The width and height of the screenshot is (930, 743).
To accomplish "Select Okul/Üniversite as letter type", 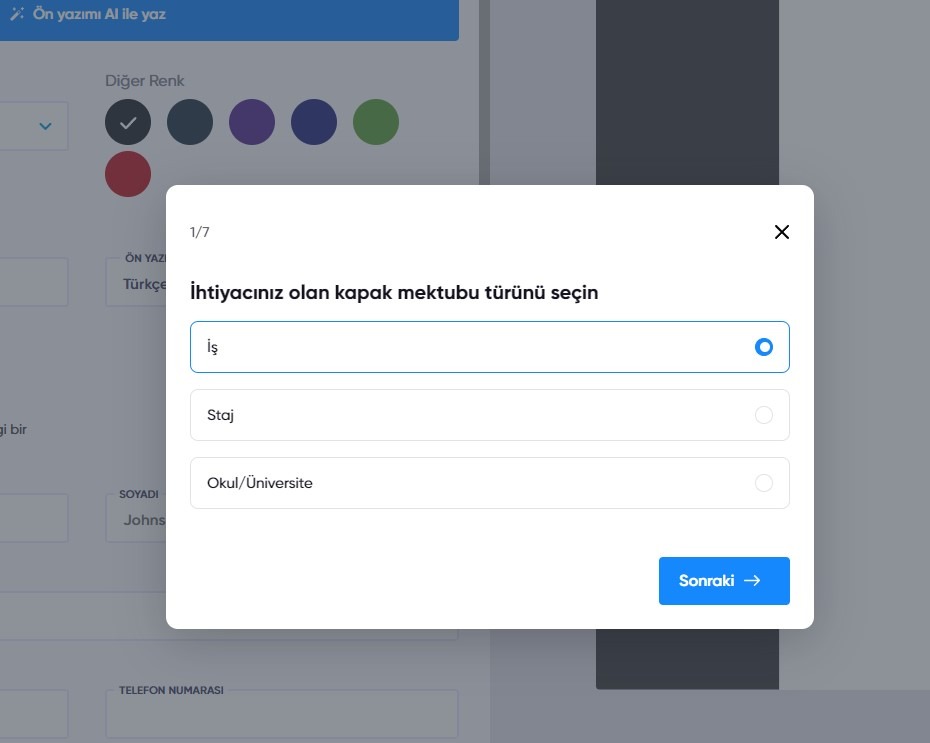I will [x=490, y=482].
